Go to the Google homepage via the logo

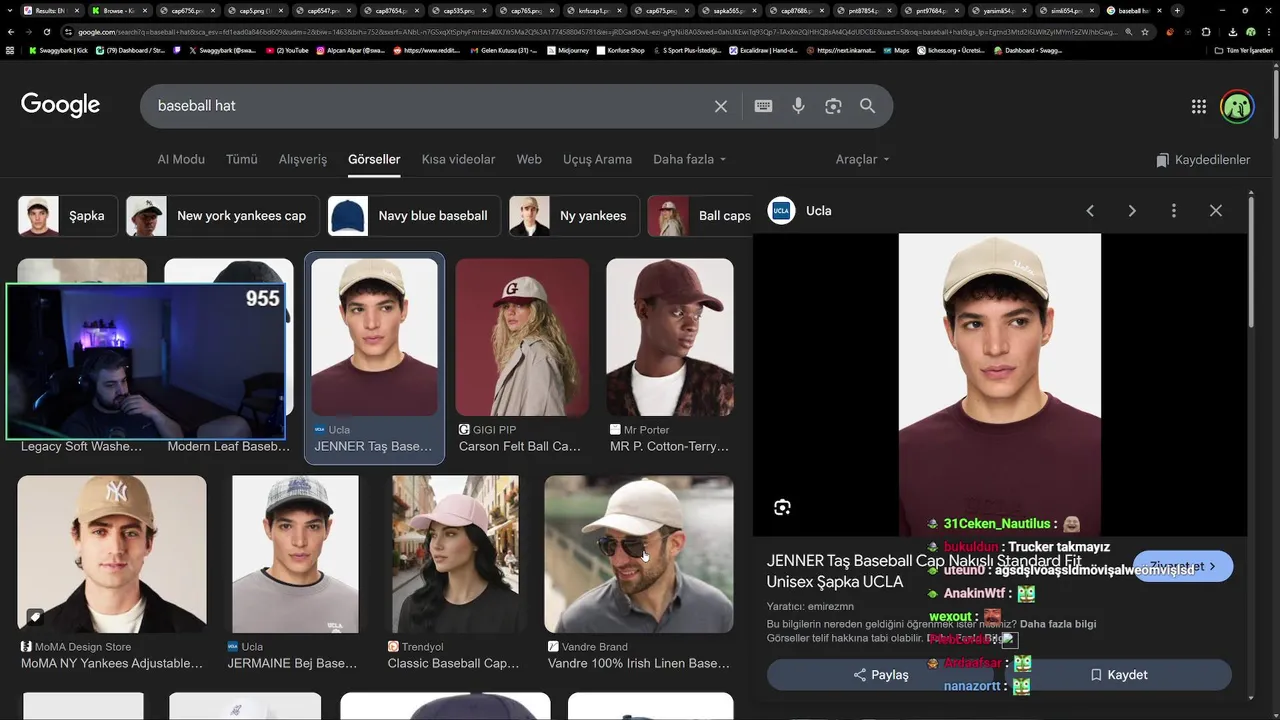tap(60, 105)
